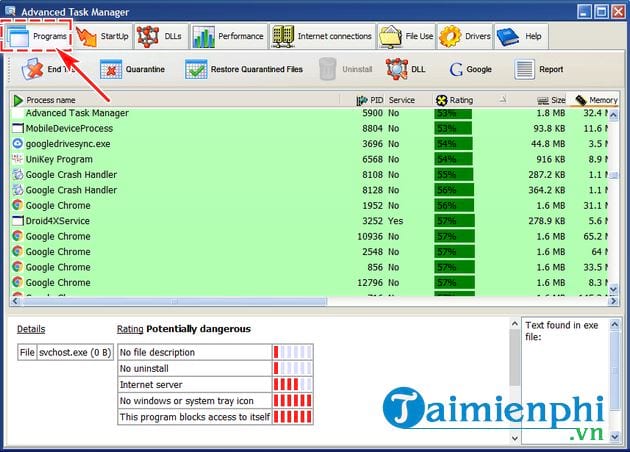Viewport: 630px width, 452px height.
Task: Open the File Use tab
Action: pyautogui.click(x=406, y=37)
